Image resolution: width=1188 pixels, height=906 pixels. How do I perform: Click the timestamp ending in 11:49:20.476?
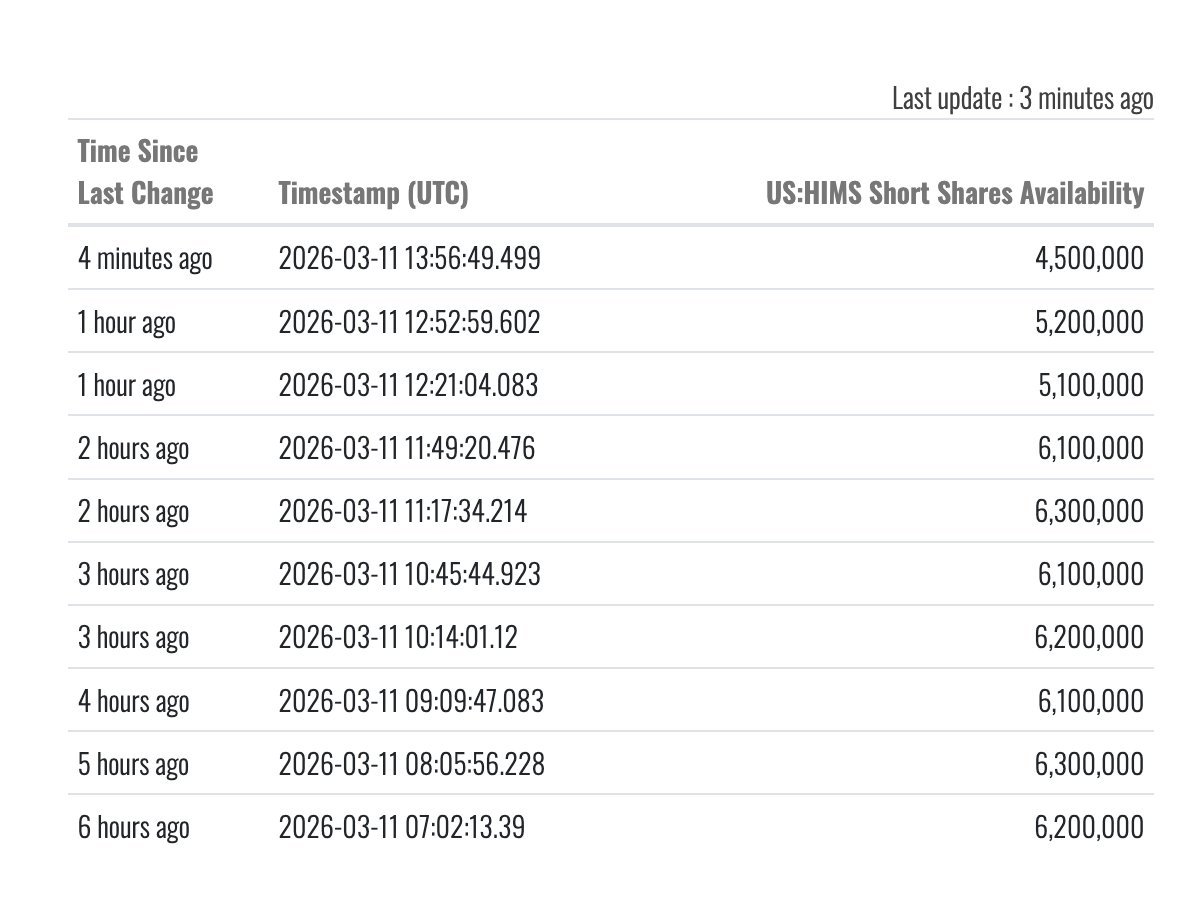(406, 448)
